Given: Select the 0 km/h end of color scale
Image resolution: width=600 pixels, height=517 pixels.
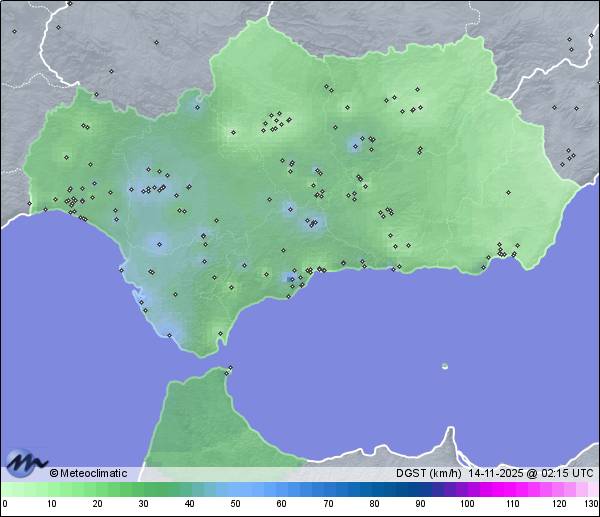Looking at the screenshot, I should point(5,489).
